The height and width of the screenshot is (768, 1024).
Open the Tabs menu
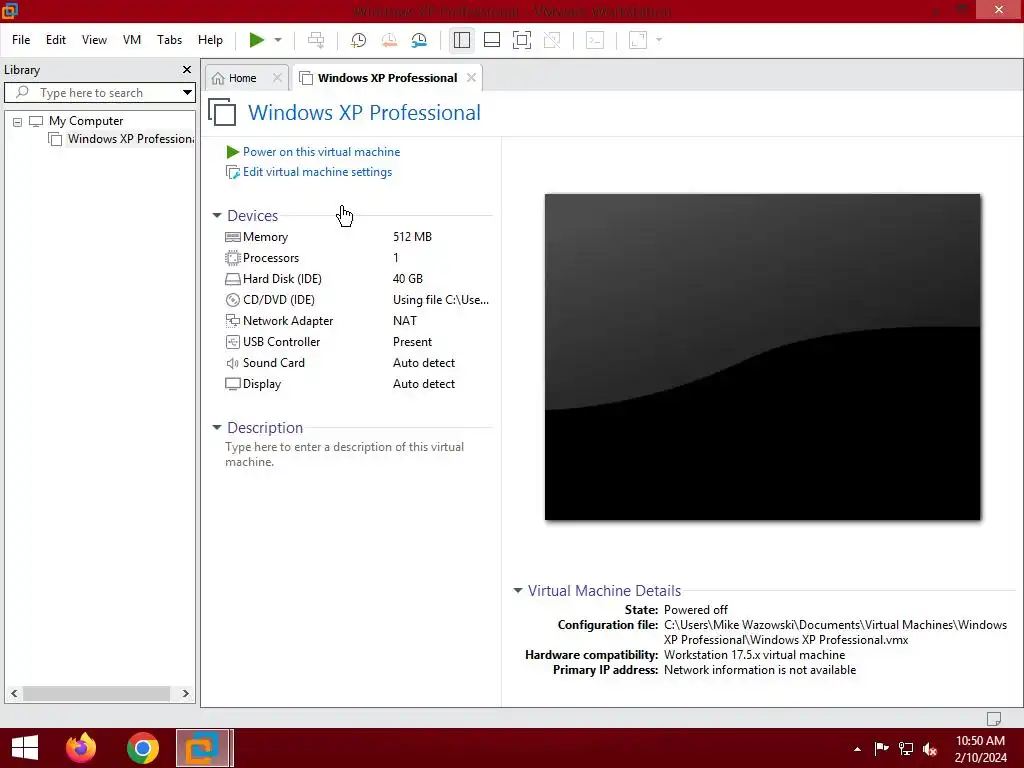coord(169,40)
